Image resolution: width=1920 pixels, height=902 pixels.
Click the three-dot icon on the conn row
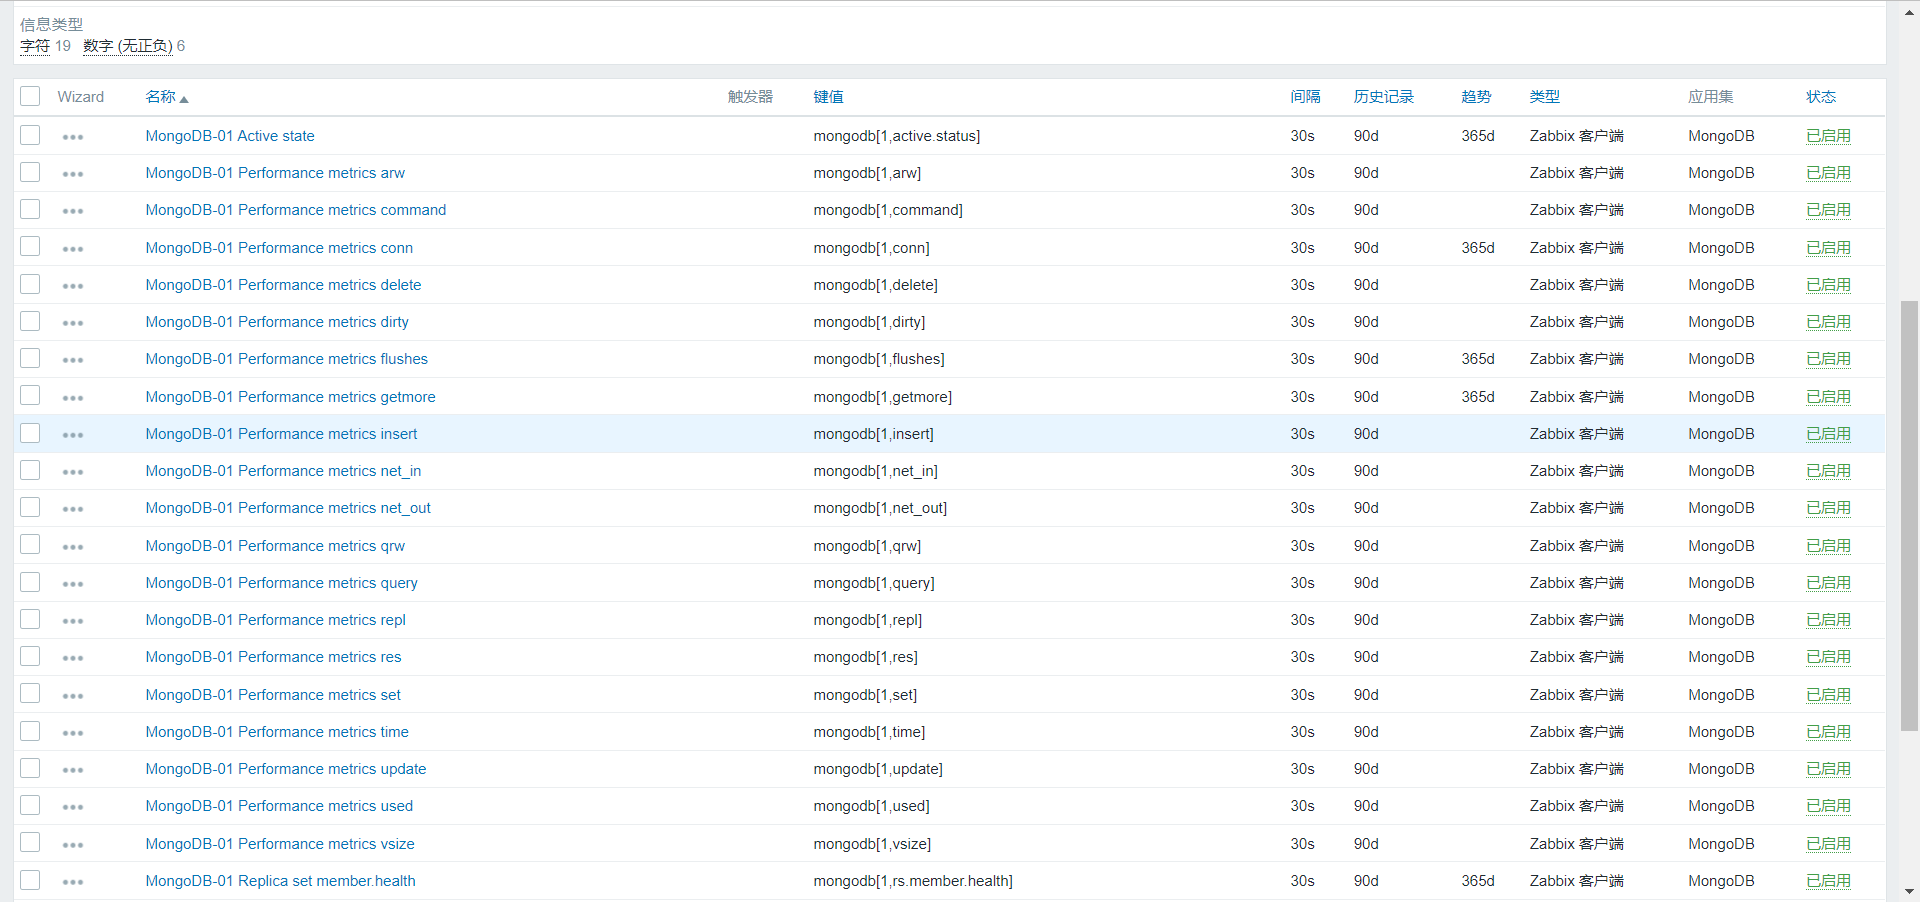(73, 249)
